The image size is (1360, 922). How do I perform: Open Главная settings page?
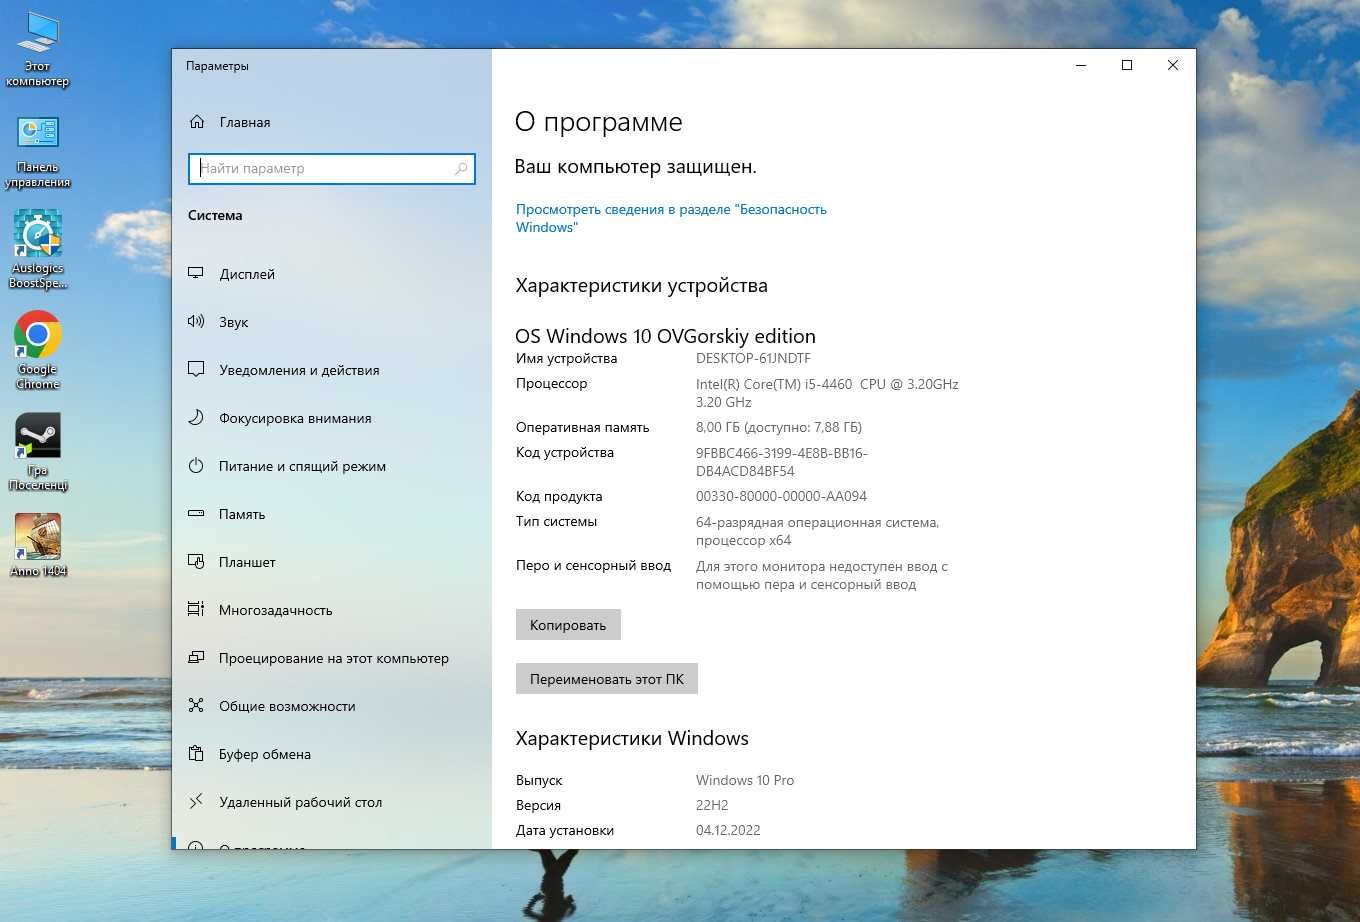pyautogui.click(x=245, y=122)
